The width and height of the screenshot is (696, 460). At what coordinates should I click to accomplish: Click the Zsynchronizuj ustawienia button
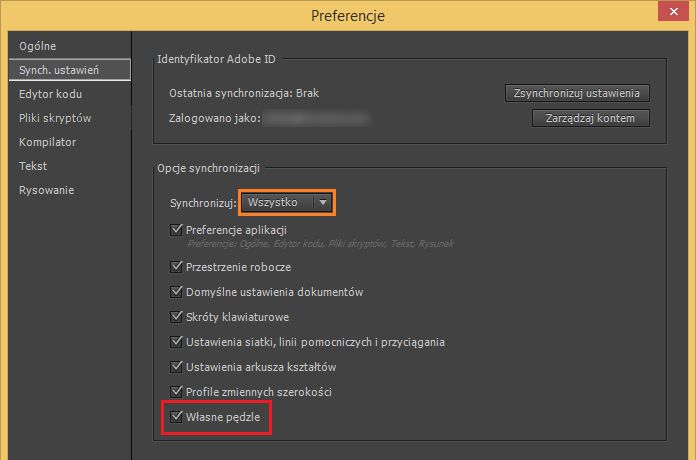pyautogui.click(x=577, y=93)
